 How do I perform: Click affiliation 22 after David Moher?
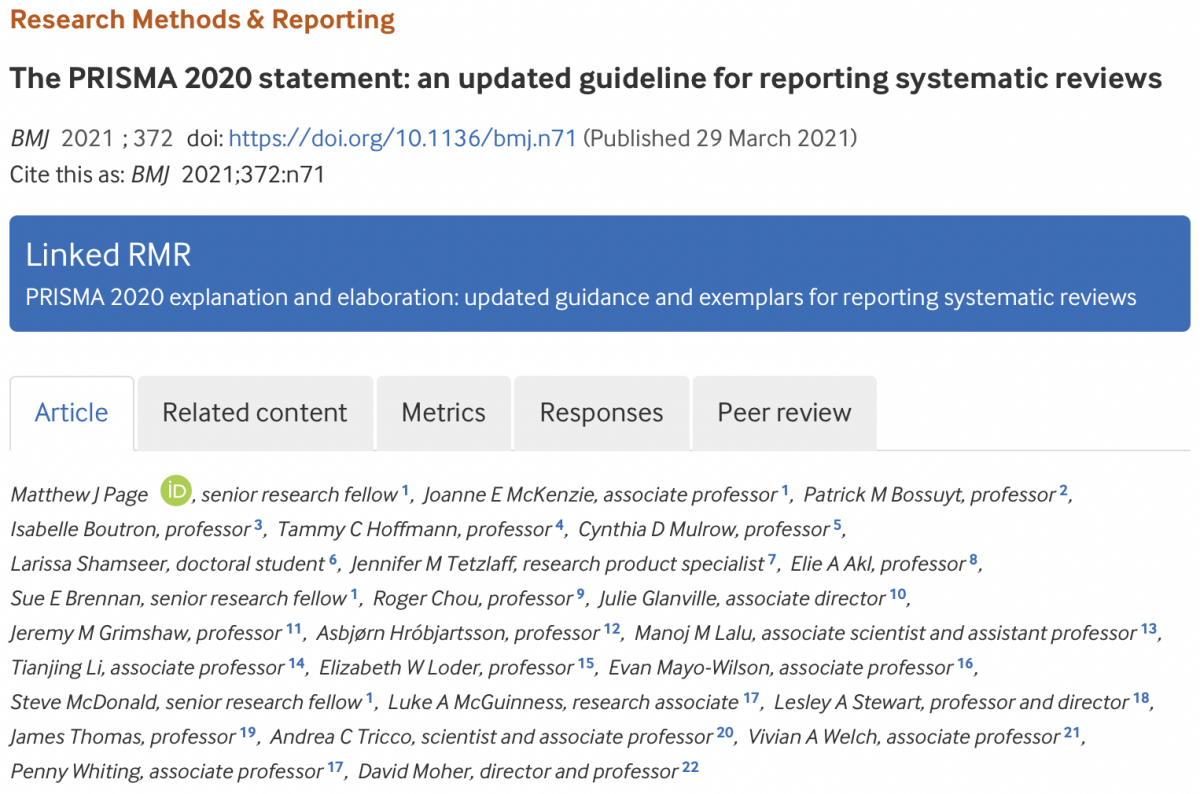point(690,767)
